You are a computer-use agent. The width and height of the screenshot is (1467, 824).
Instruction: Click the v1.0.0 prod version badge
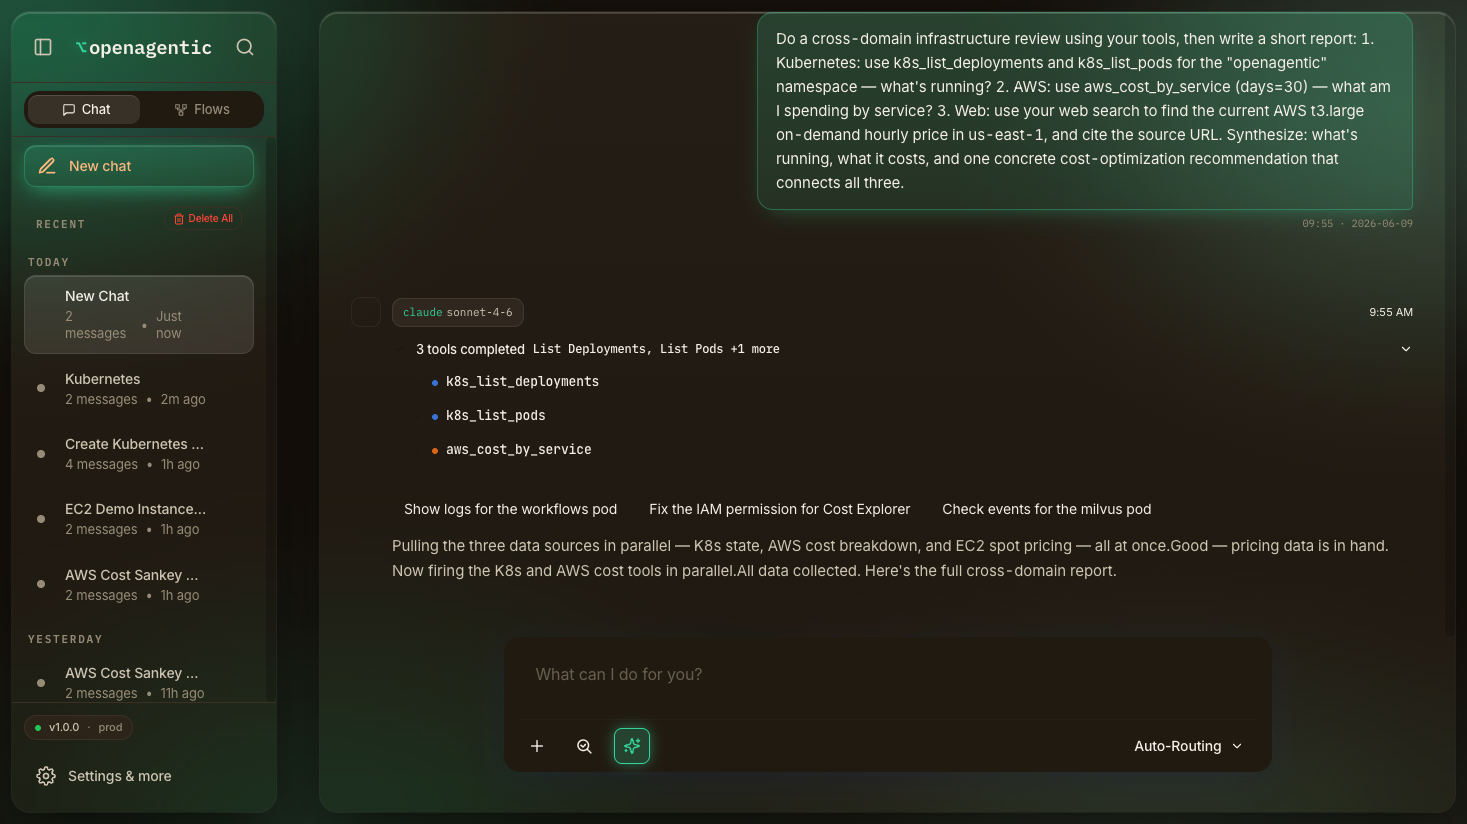pos(78,727)
